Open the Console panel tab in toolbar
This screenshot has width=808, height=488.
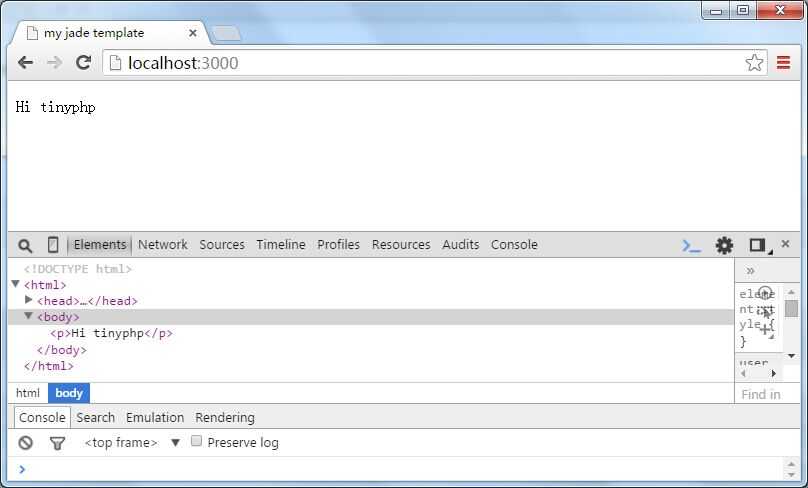(514, 245)
